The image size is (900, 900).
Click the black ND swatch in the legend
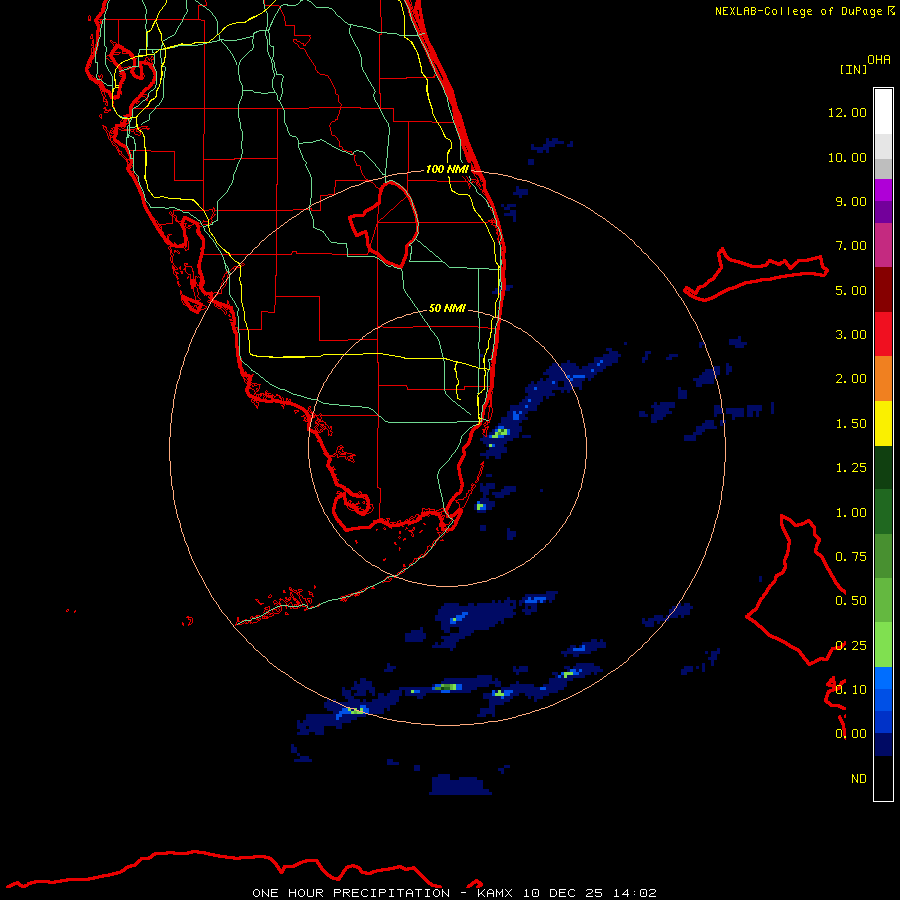coord(883,778)
